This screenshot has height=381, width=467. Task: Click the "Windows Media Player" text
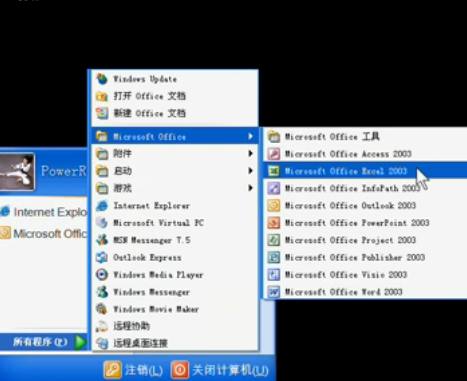[158, 275]
